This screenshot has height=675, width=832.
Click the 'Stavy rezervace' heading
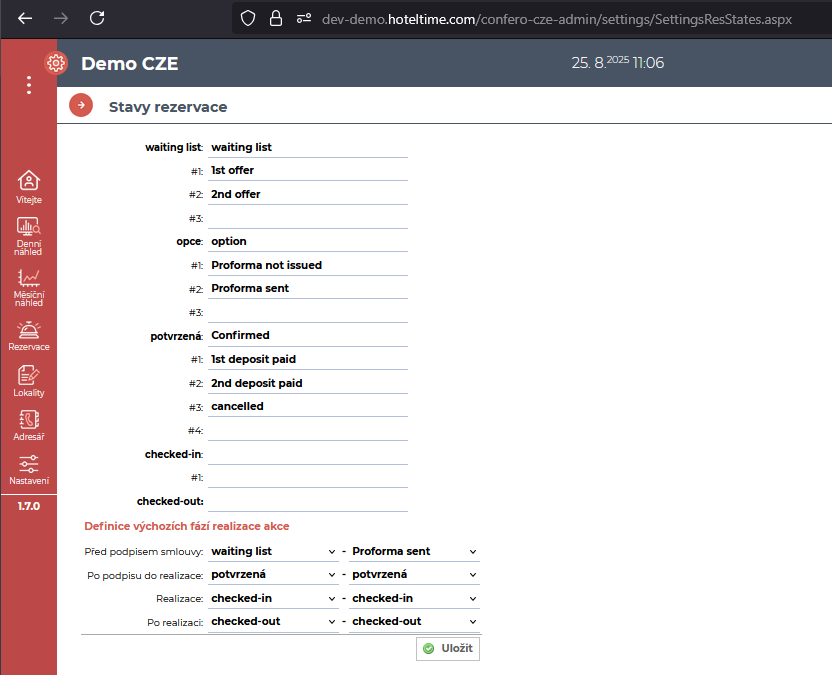click(x=168, y=107)
